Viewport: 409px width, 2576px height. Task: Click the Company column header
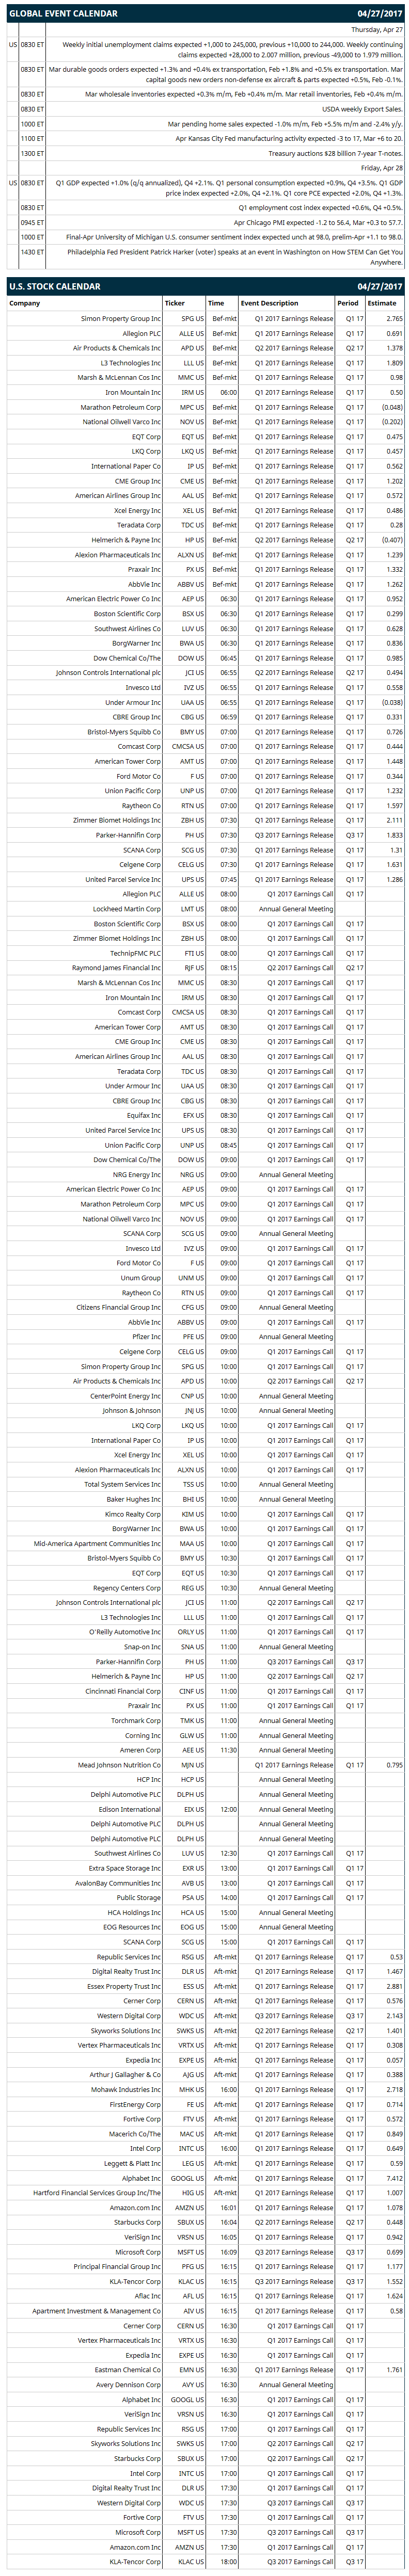point(25,303)
